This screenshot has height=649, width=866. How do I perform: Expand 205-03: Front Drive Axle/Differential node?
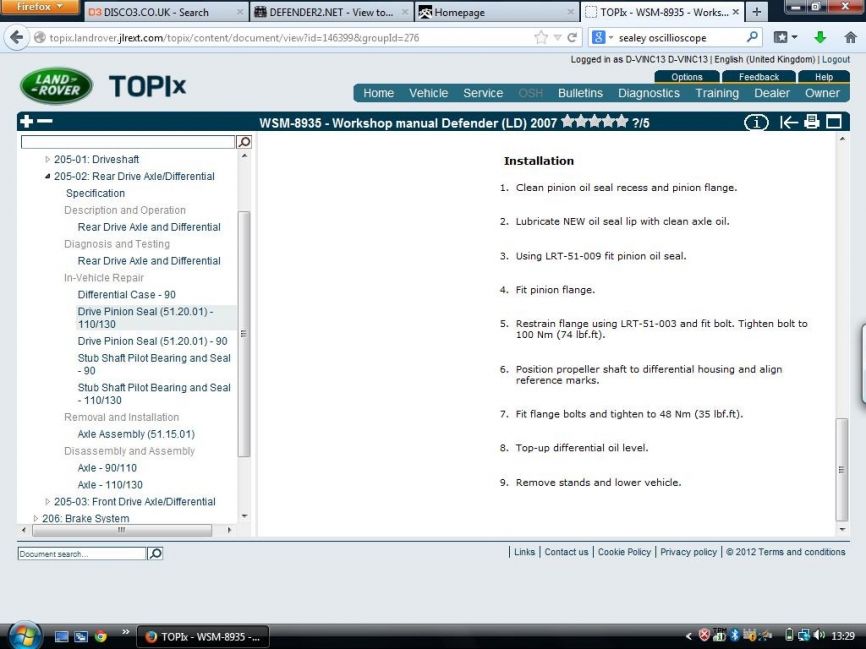click(47, 502)
